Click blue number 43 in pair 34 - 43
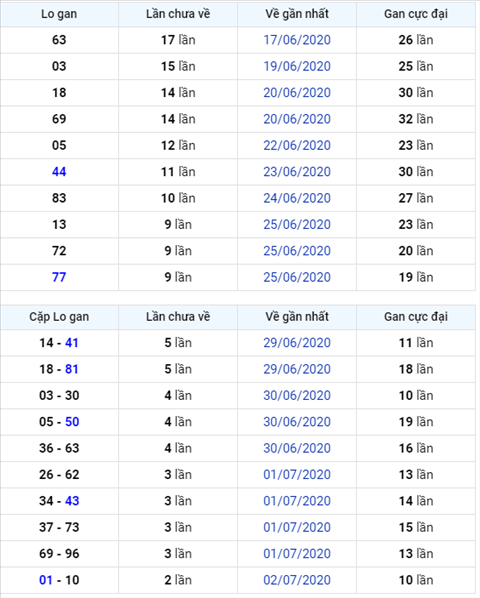Viewport: 480px width, 598px height. 72,501
